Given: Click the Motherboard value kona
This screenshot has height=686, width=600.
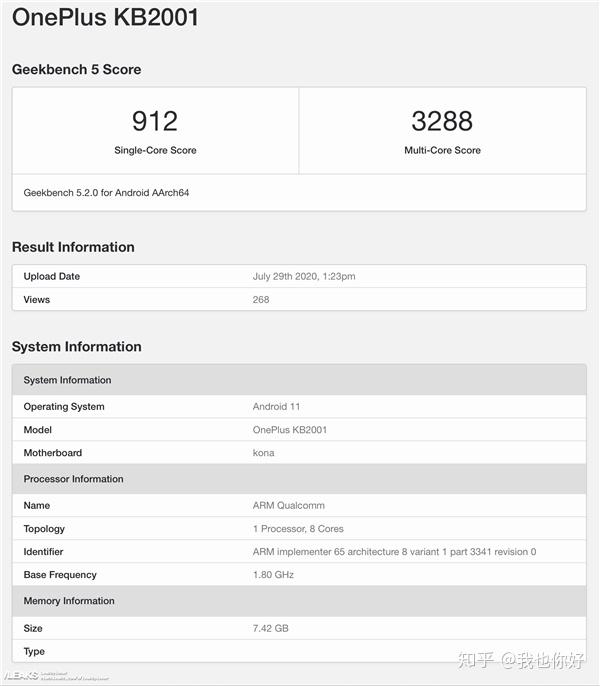Looking at the screenshot, I should pyautogui.click(x=263, y=453).
